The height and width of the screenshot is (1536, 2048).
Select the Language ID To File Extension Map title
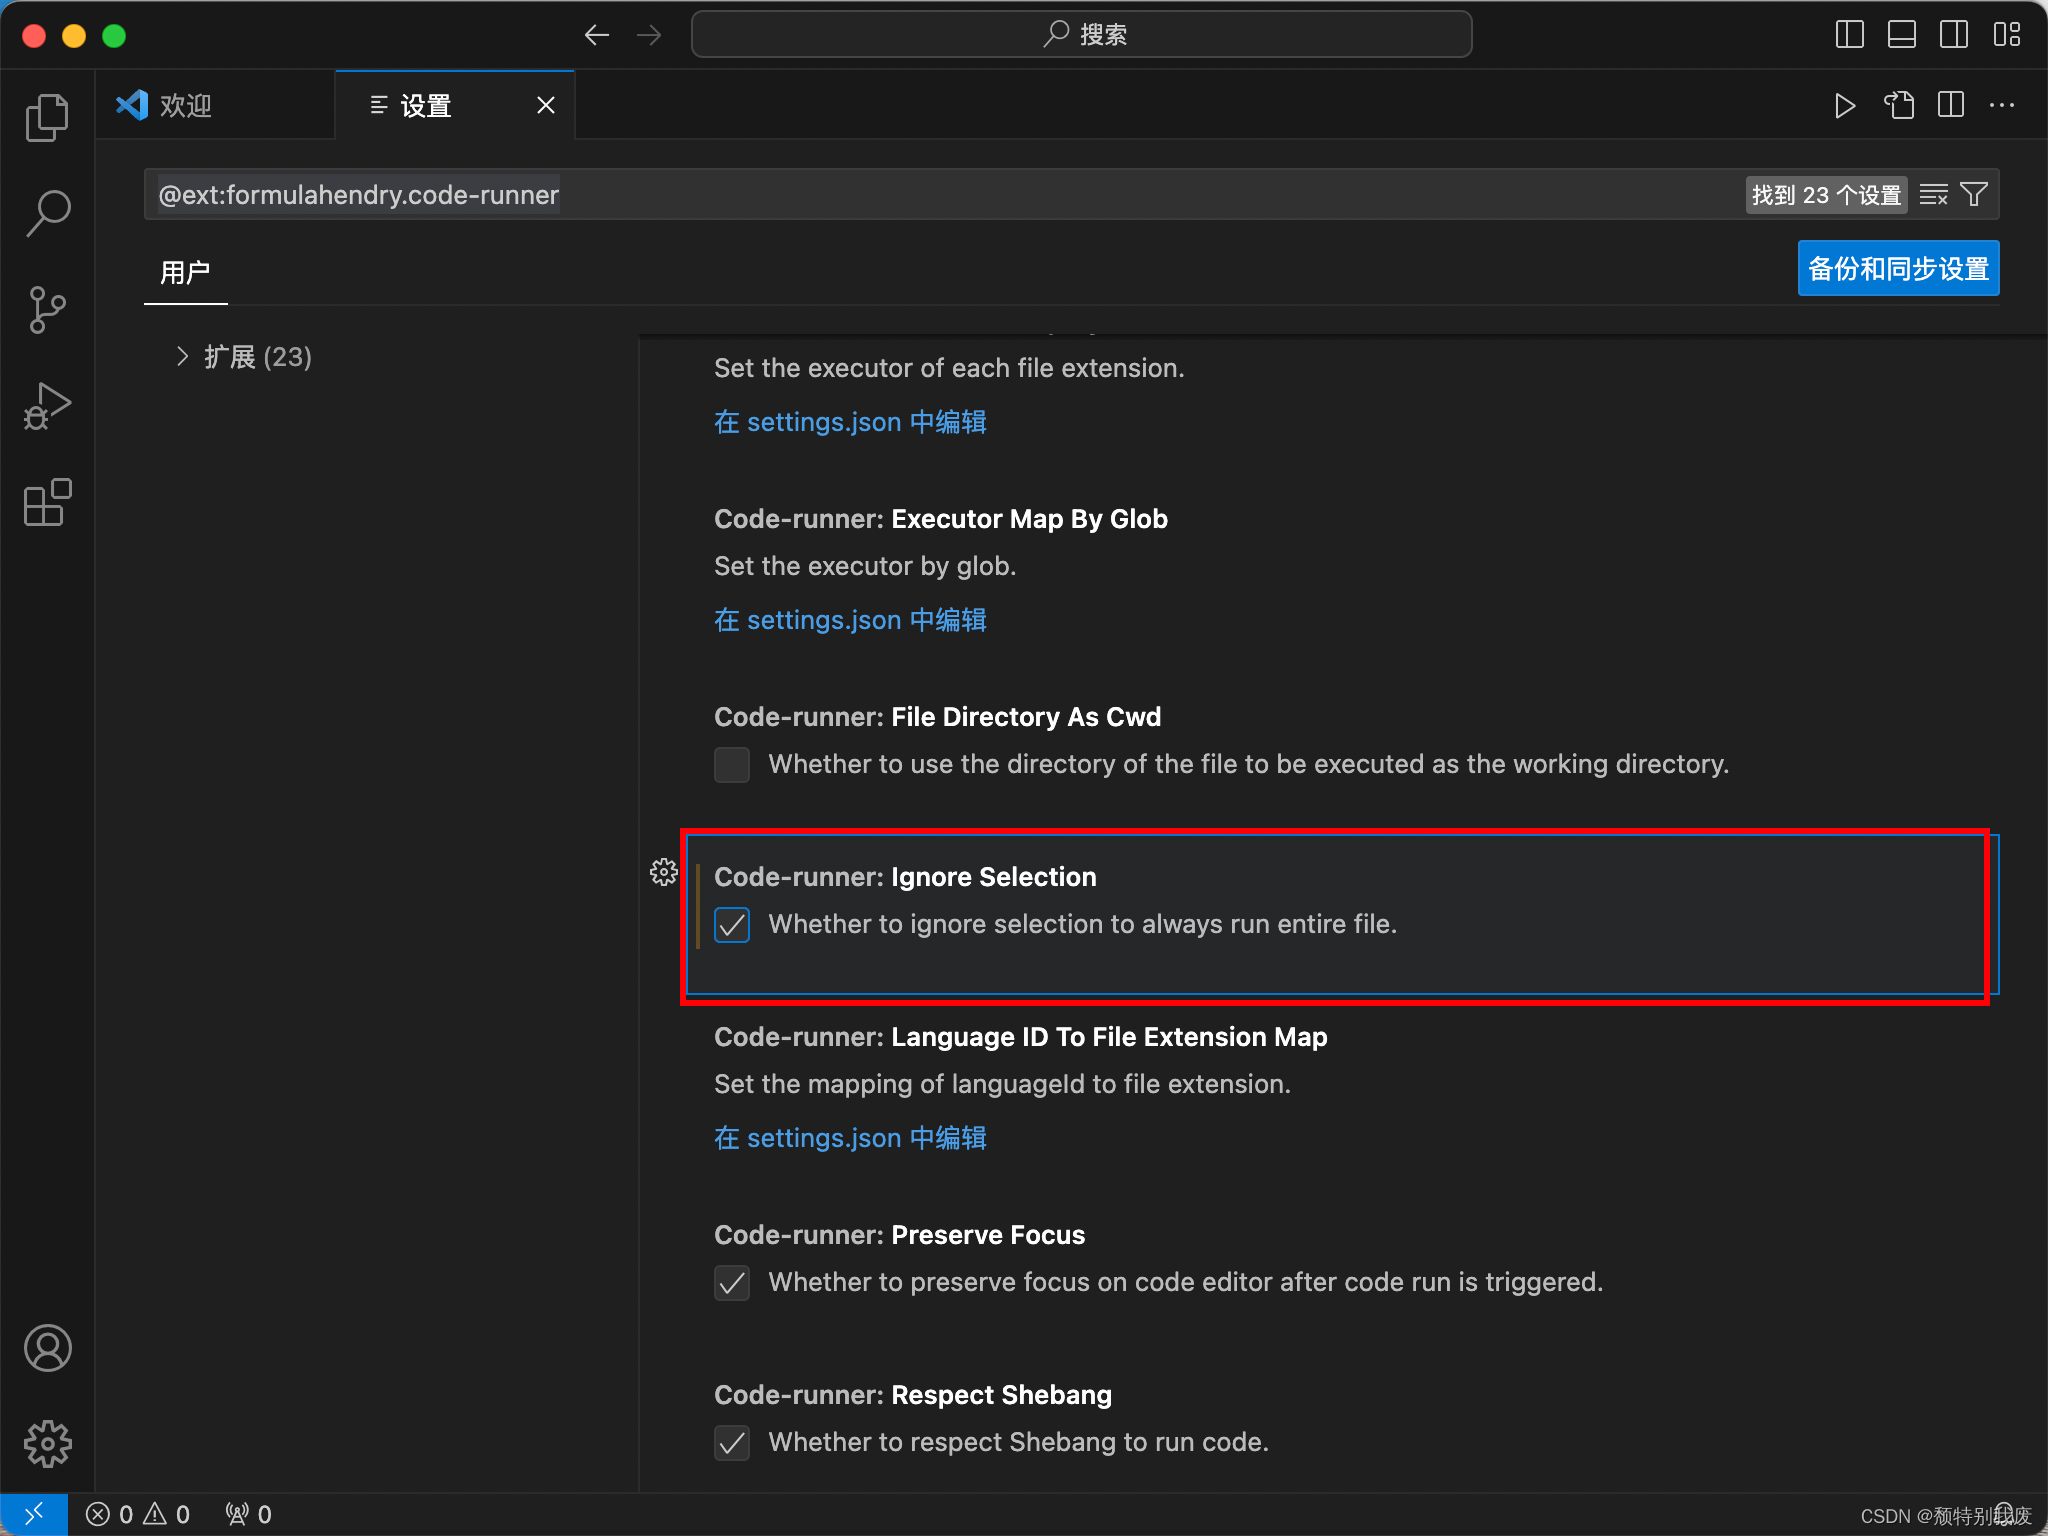[x=1020, y=1037]
